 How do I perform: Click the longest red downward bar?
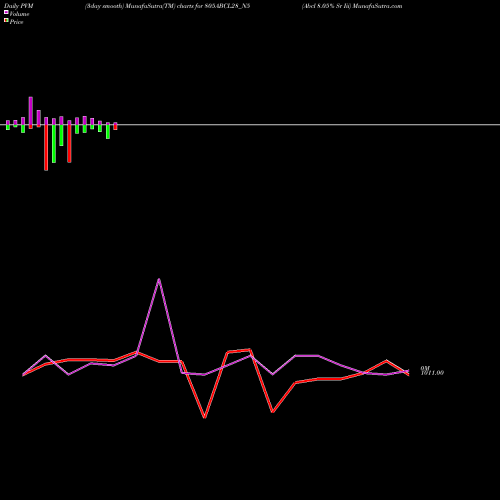pos(46,148)
